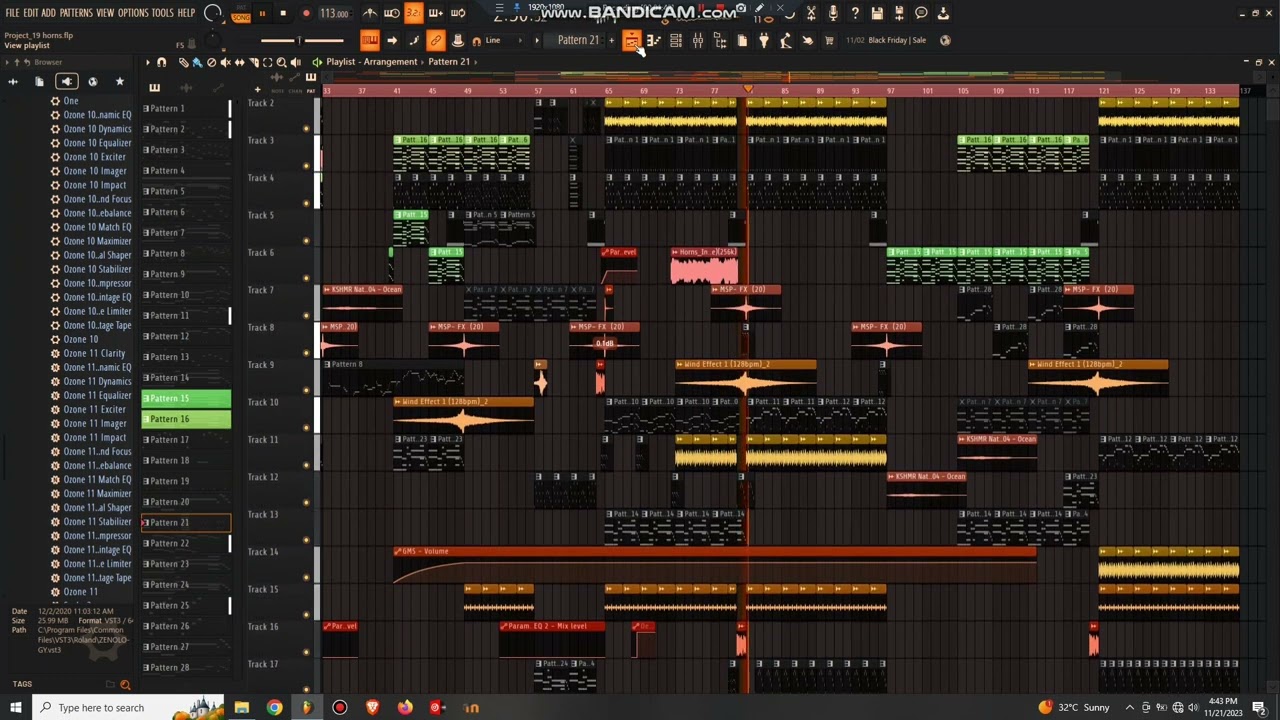The width and height of the screenshot is (1280, 720).
Task: Select the Delete tool in playlist toolbar
Action: 211,62
